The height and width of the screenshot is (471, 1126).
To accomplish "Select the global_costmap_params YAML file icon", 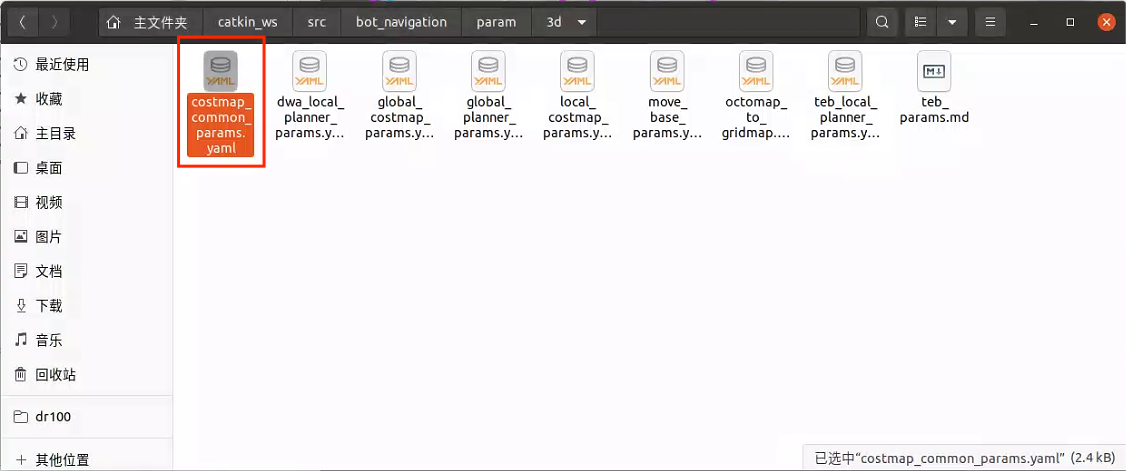I will [x=399, y=71].
